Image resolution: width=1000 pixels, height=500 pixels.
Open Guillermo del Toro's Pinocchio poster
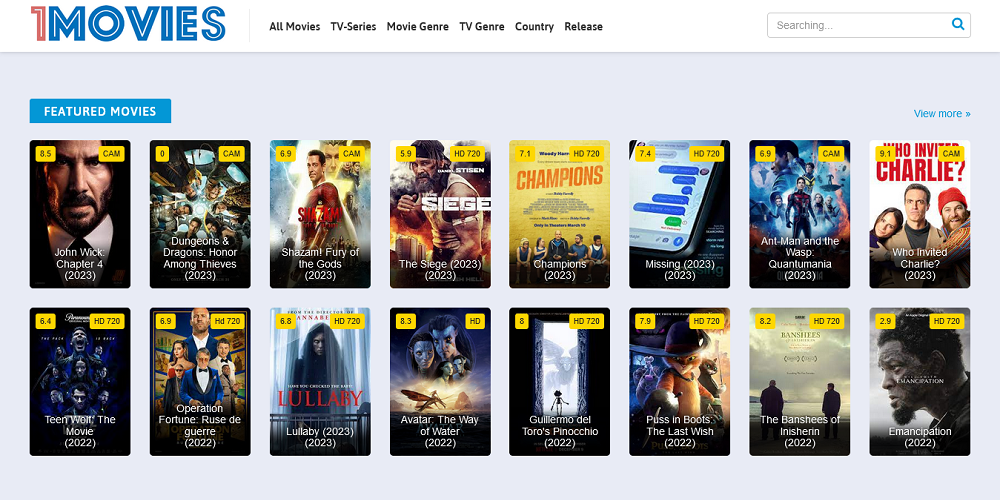pos(559,382)
